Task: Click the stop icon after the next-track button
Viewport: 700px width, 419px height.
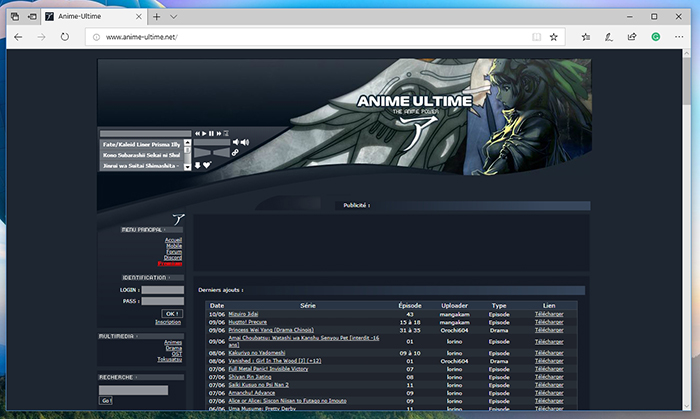Action: point(226,133)
